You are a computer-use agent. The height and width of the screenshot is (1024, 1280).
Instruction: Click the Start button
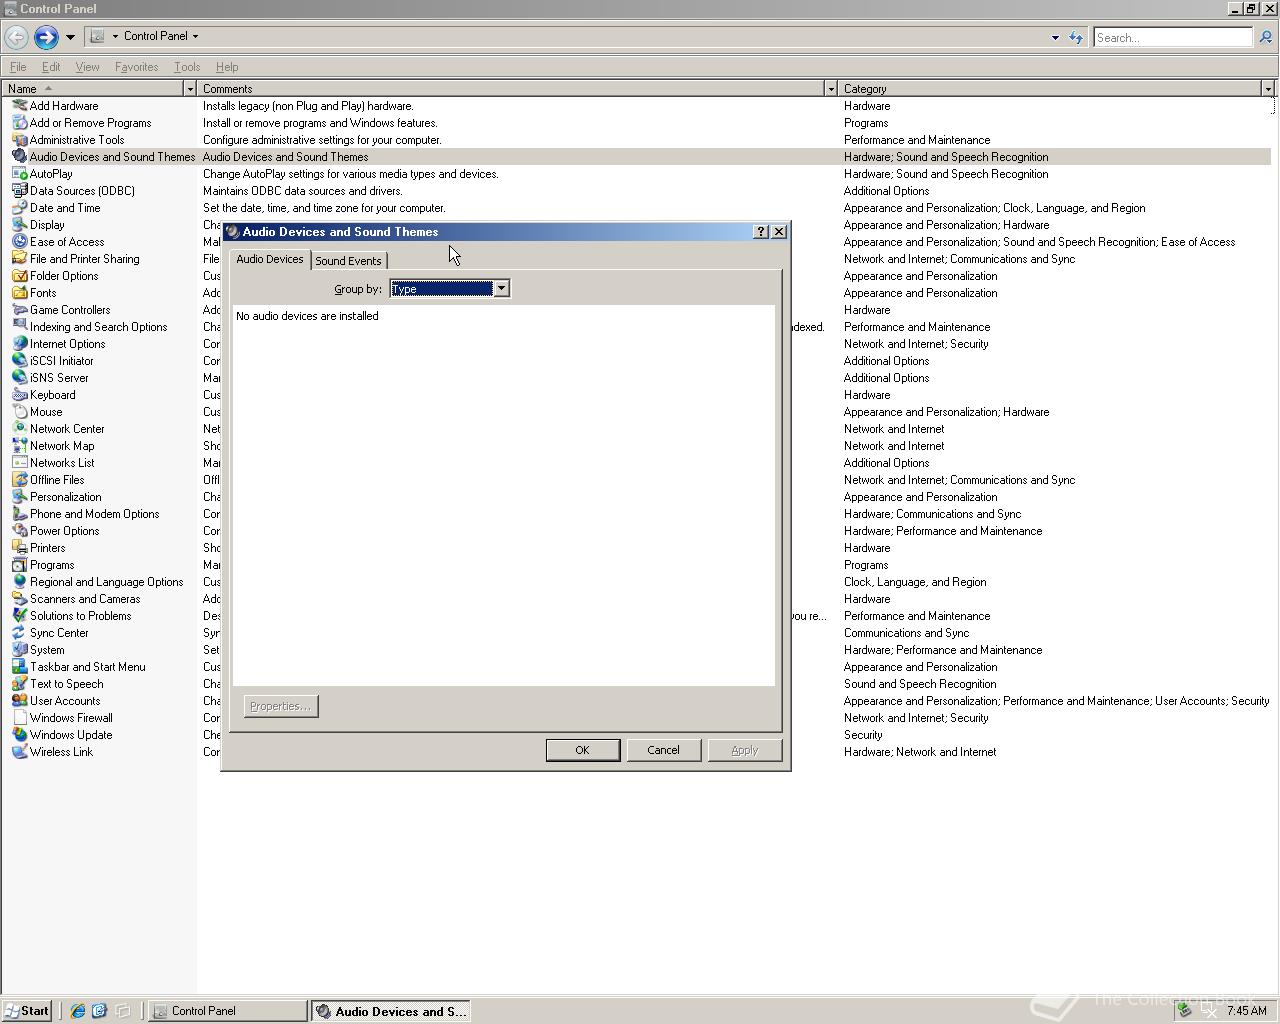[27, 1011]
